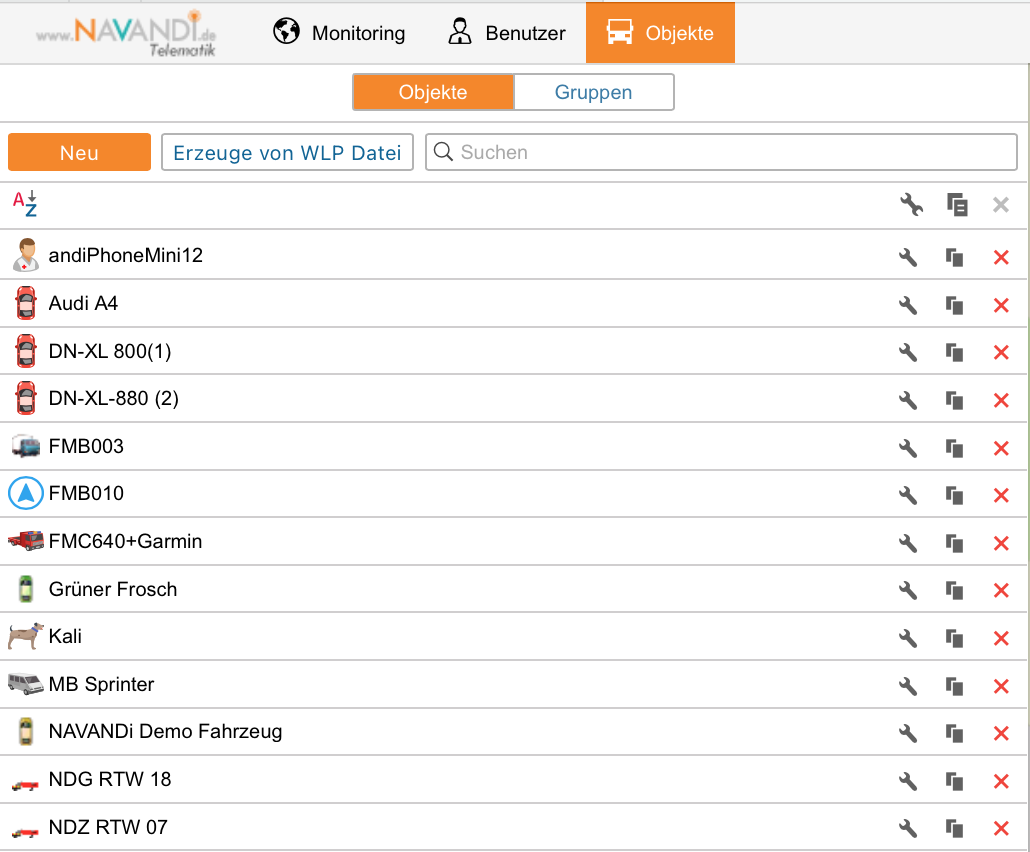Click the NAVANDI Telematik logo
Screen dimensions: 1030x852
click(x=127, y=33)
